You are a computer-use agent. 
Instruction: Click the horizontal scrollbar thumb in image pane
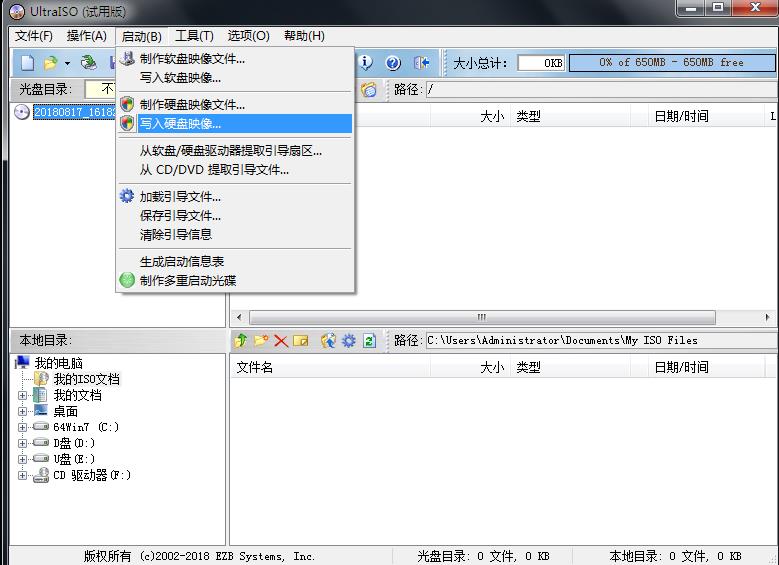coord(482,317)
